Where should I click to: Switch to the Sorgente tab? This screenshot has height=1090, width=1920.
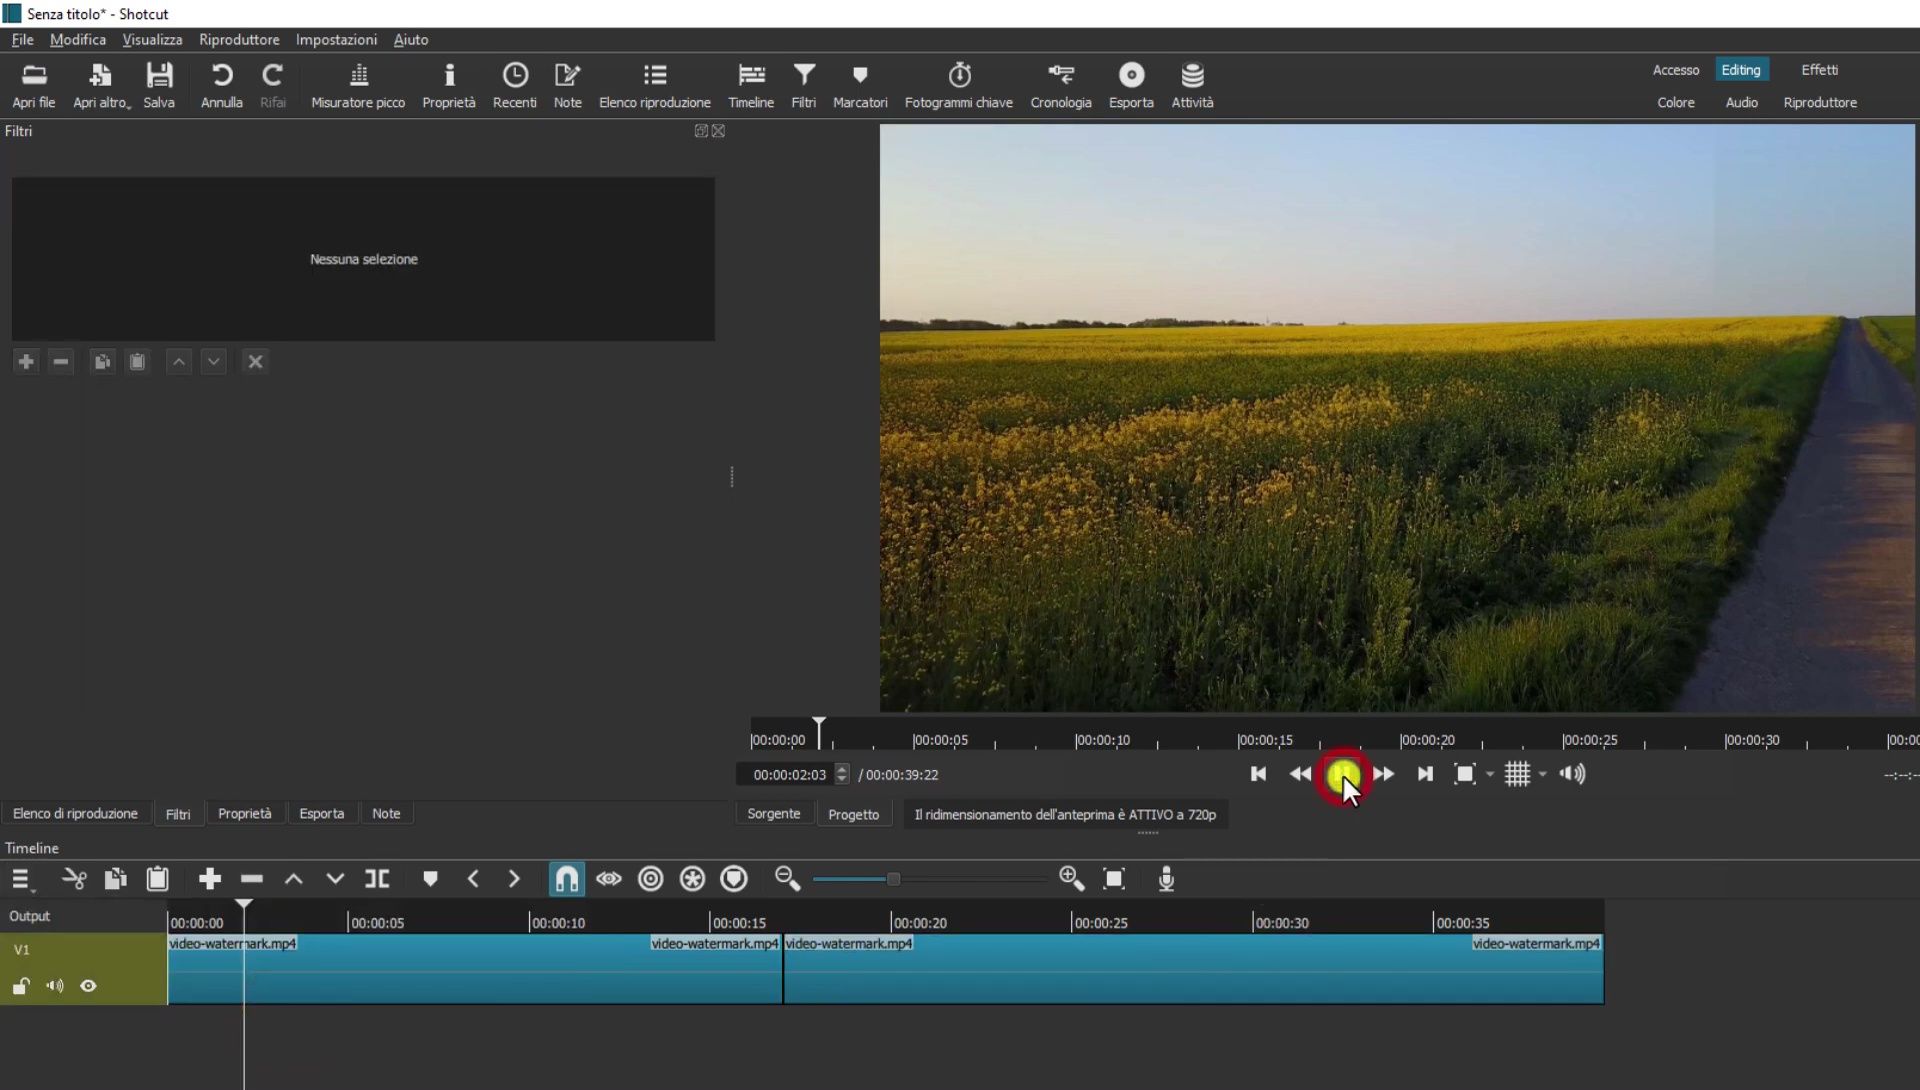774,814
